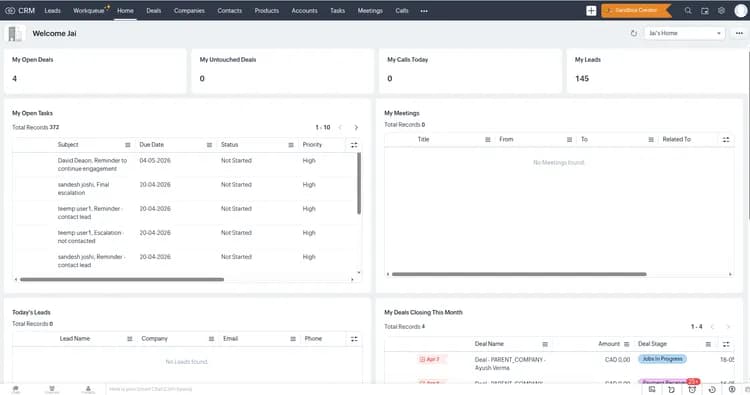
Task: Open task sandesh joshi, Final escalation
Action: click(x=83, y=188)
